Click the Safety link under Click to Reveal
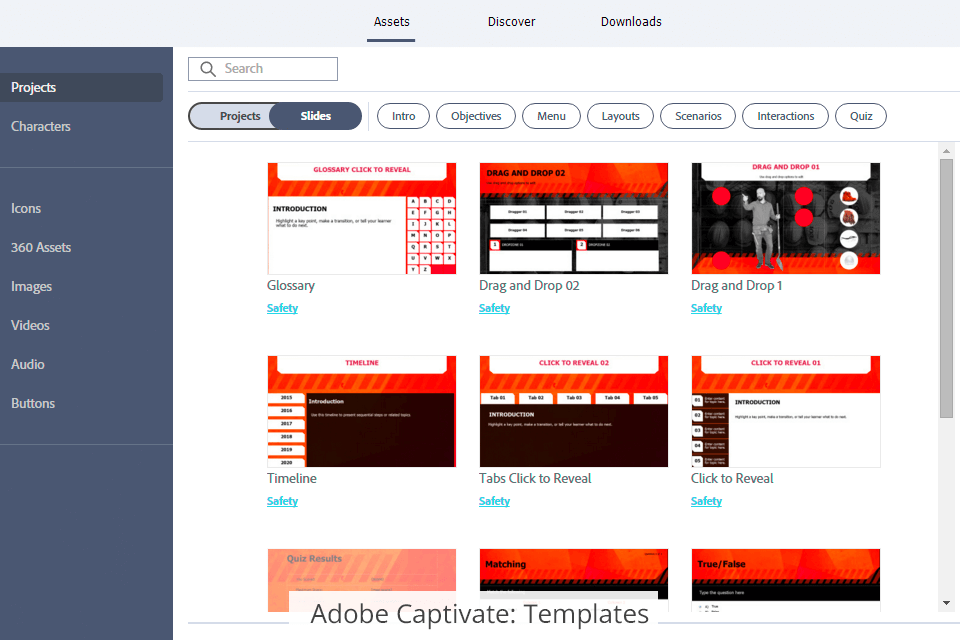This screenshot has width=960, height=640. click(x=706, y=501)
